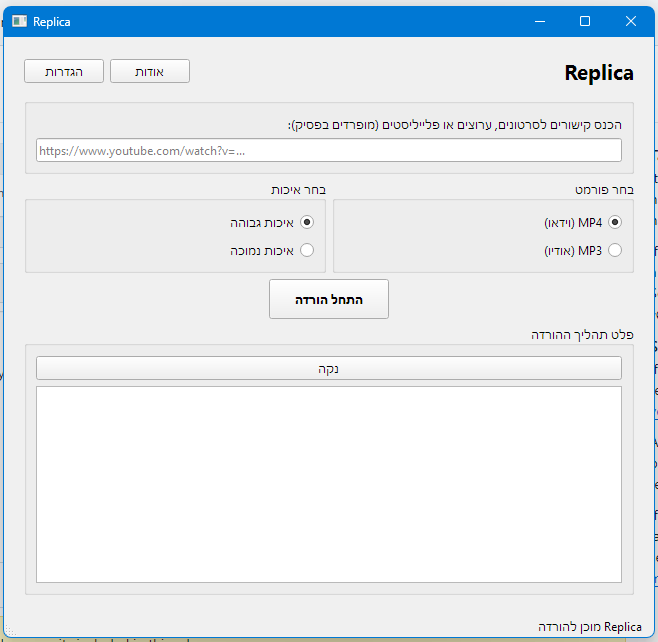658x642 pixels.
Task: Close the Replica window
Action: coord(630,21)
